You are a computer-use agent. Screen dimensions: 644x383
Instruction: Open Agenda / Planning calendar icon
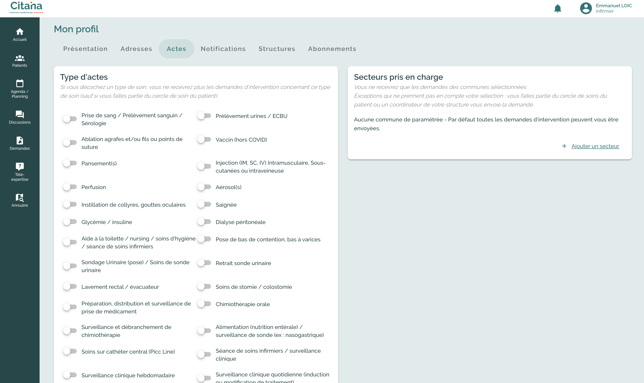(20, 83)
